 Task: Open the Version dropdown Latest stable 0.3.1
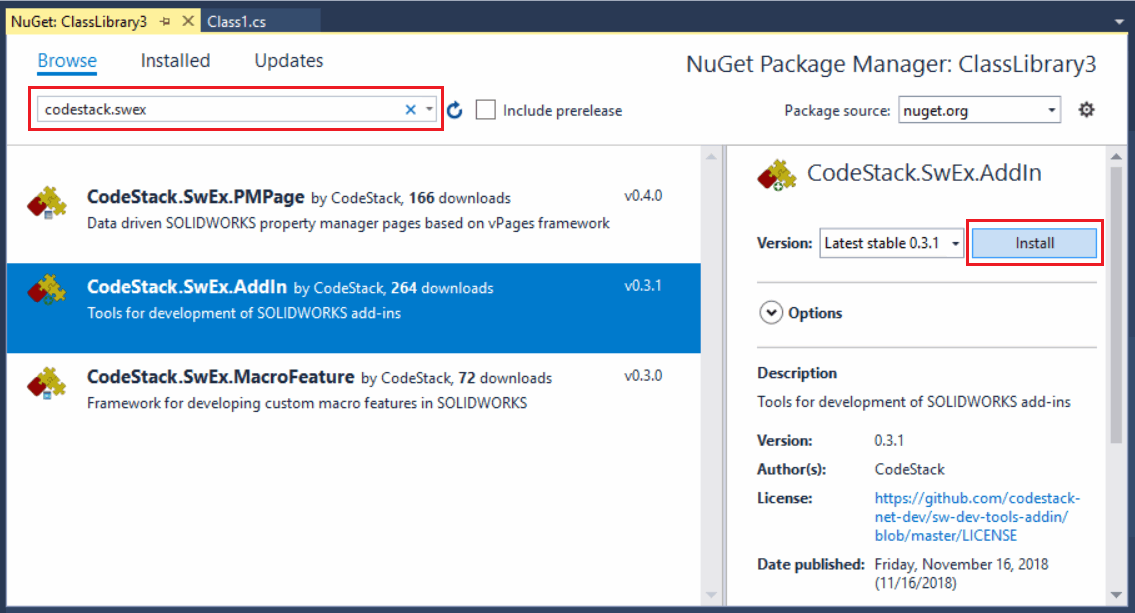click(x=892, y=243)
